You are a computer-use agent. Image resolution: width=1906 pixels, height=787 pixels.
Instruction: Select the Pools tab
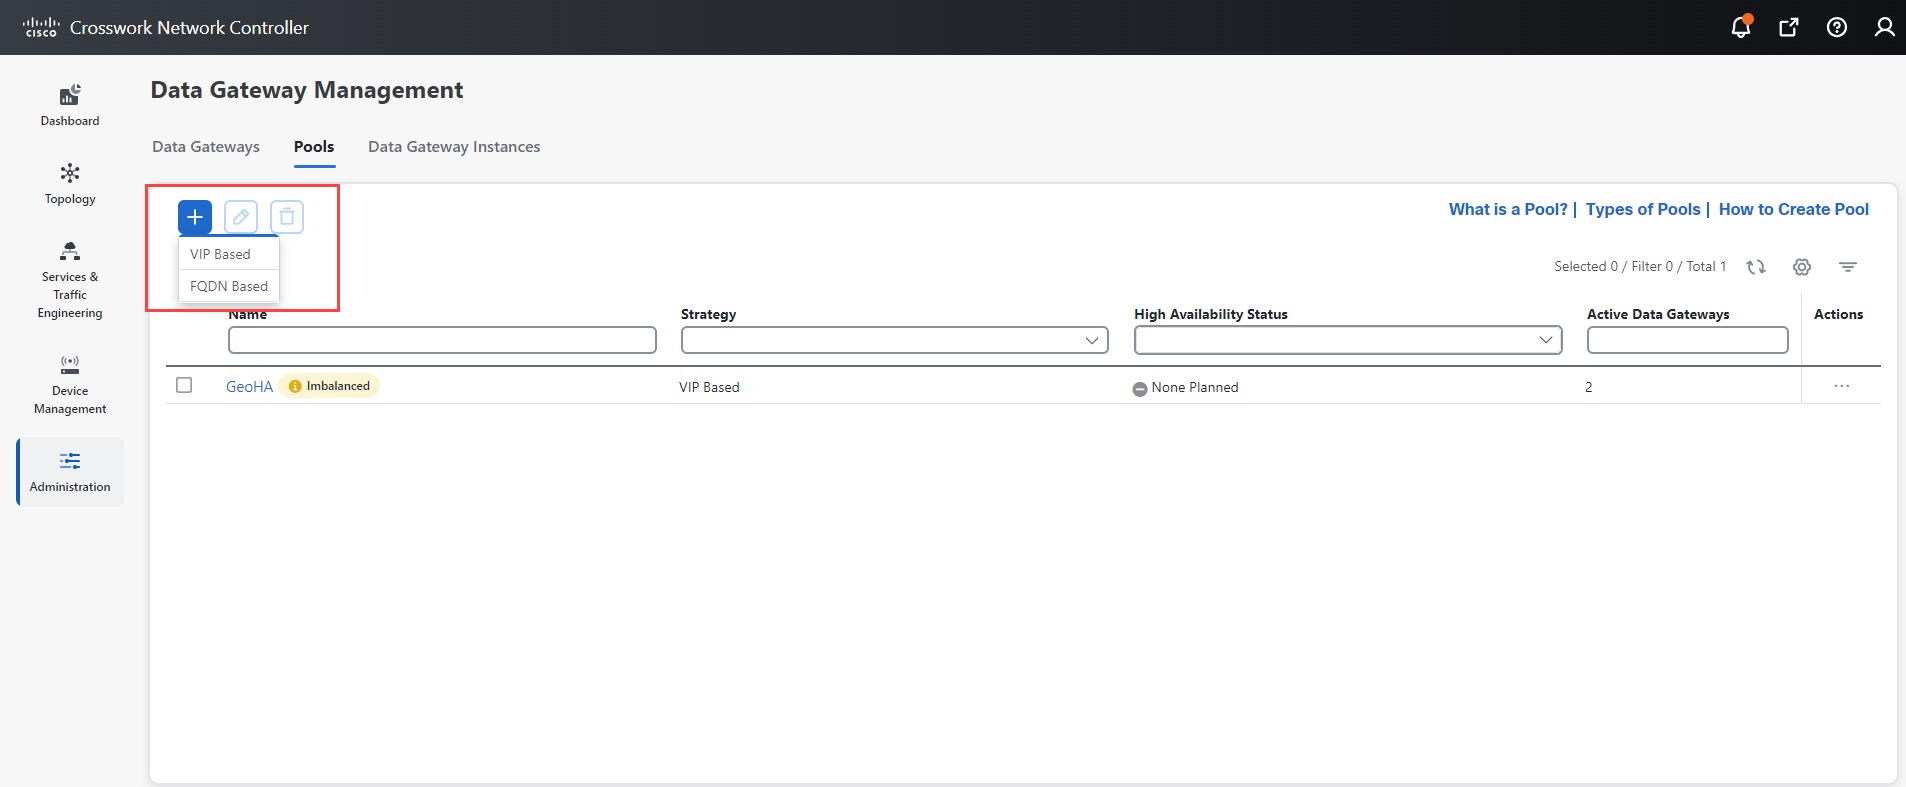314,147
